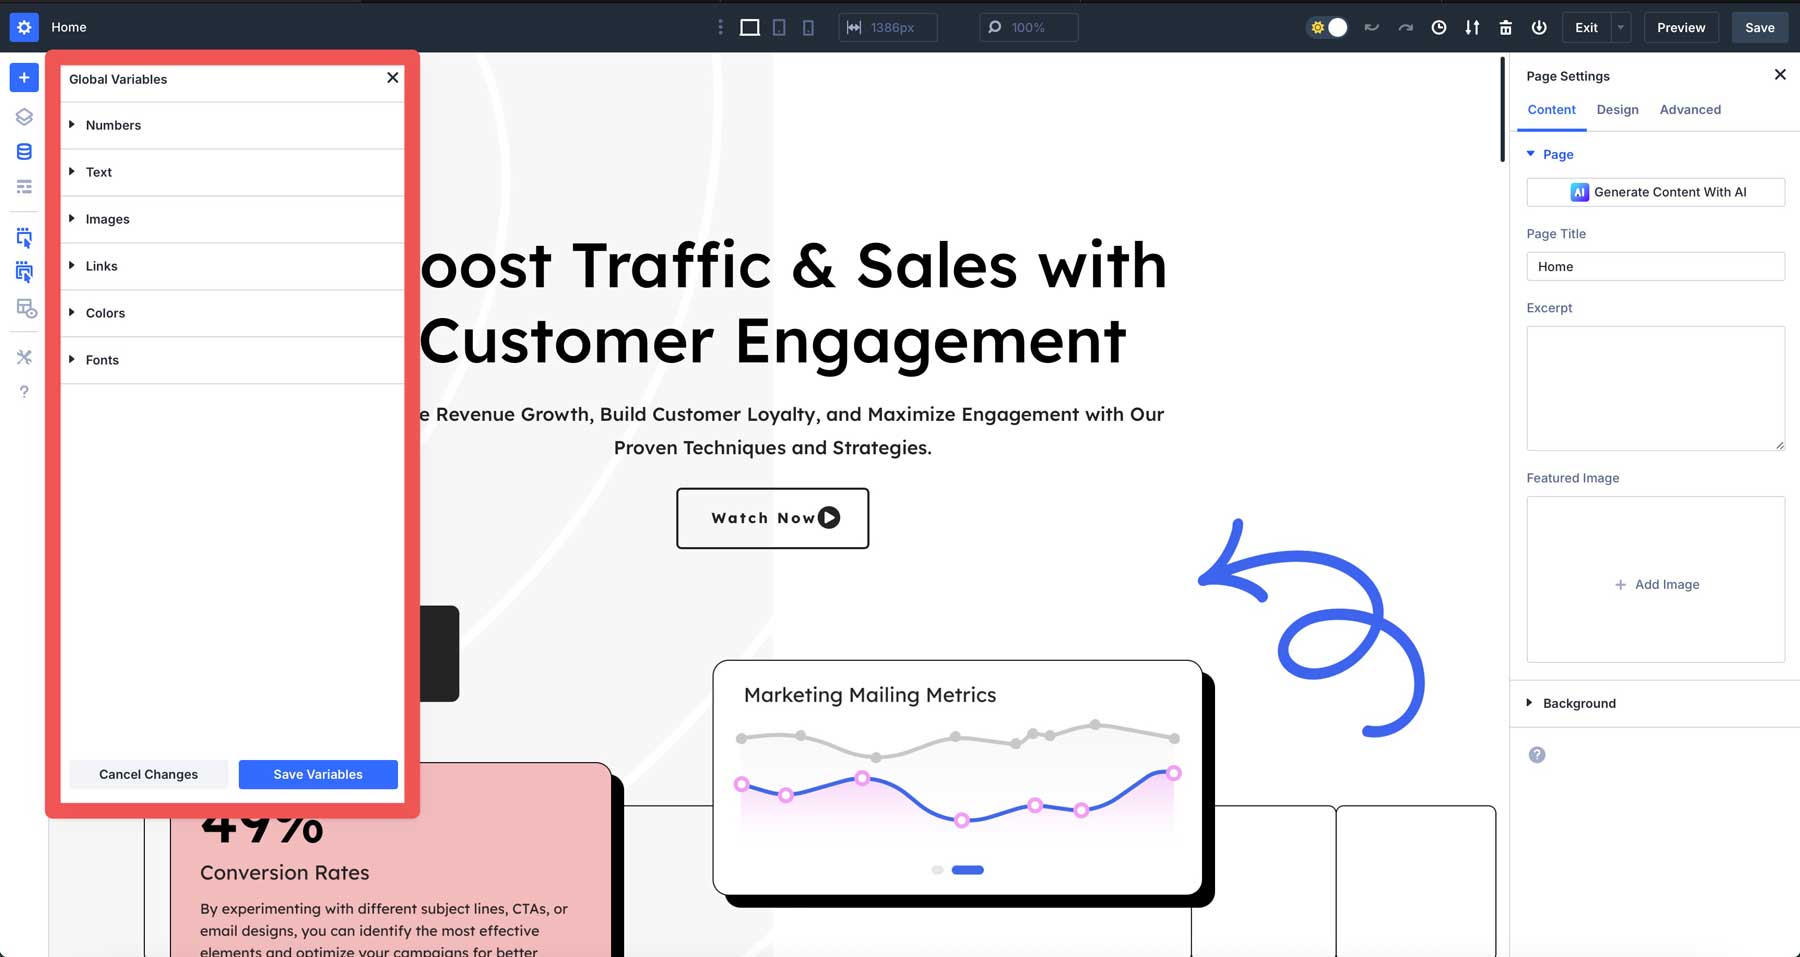Image resolution: width=1800 pixels, height=957 pixels.
Task: Open the Add Element panel
Action: [24, 77]
